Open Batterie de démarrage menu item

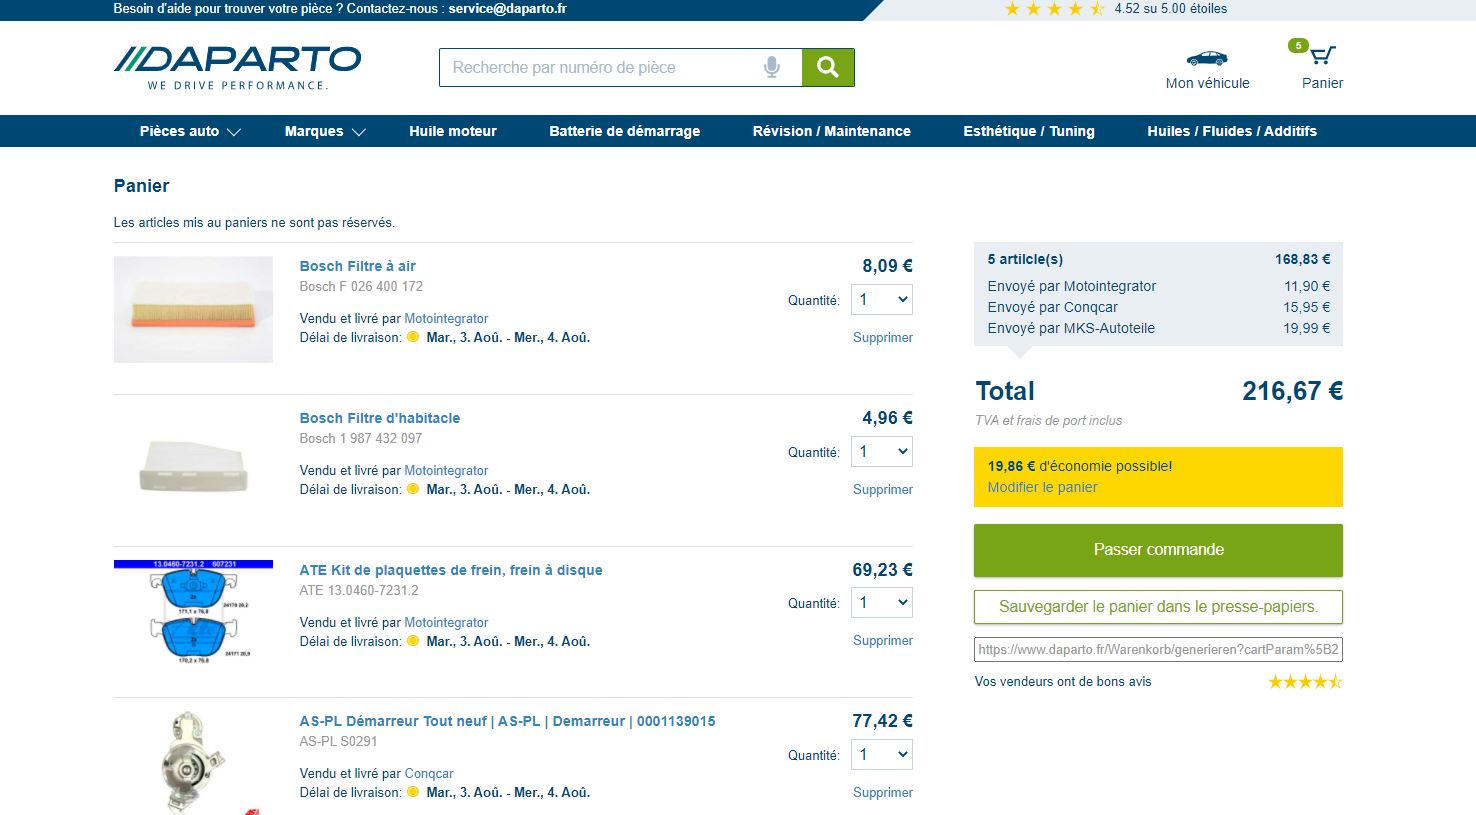[625, 131]
